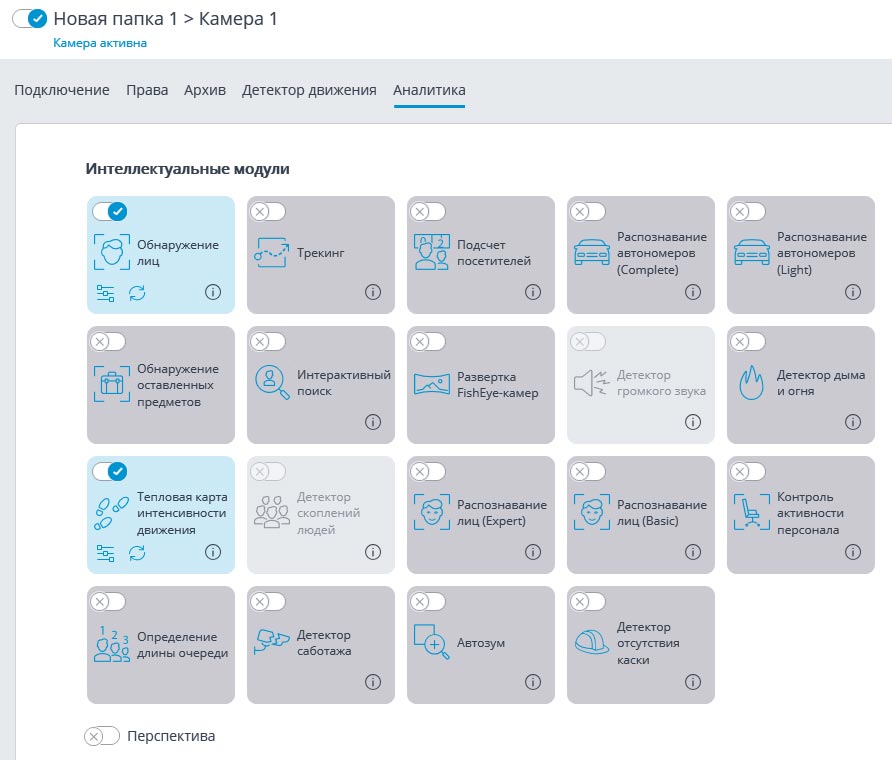Show info for Детектор саботажа module
The width and height of the screenshot is (892, 760).
(373, 682)
